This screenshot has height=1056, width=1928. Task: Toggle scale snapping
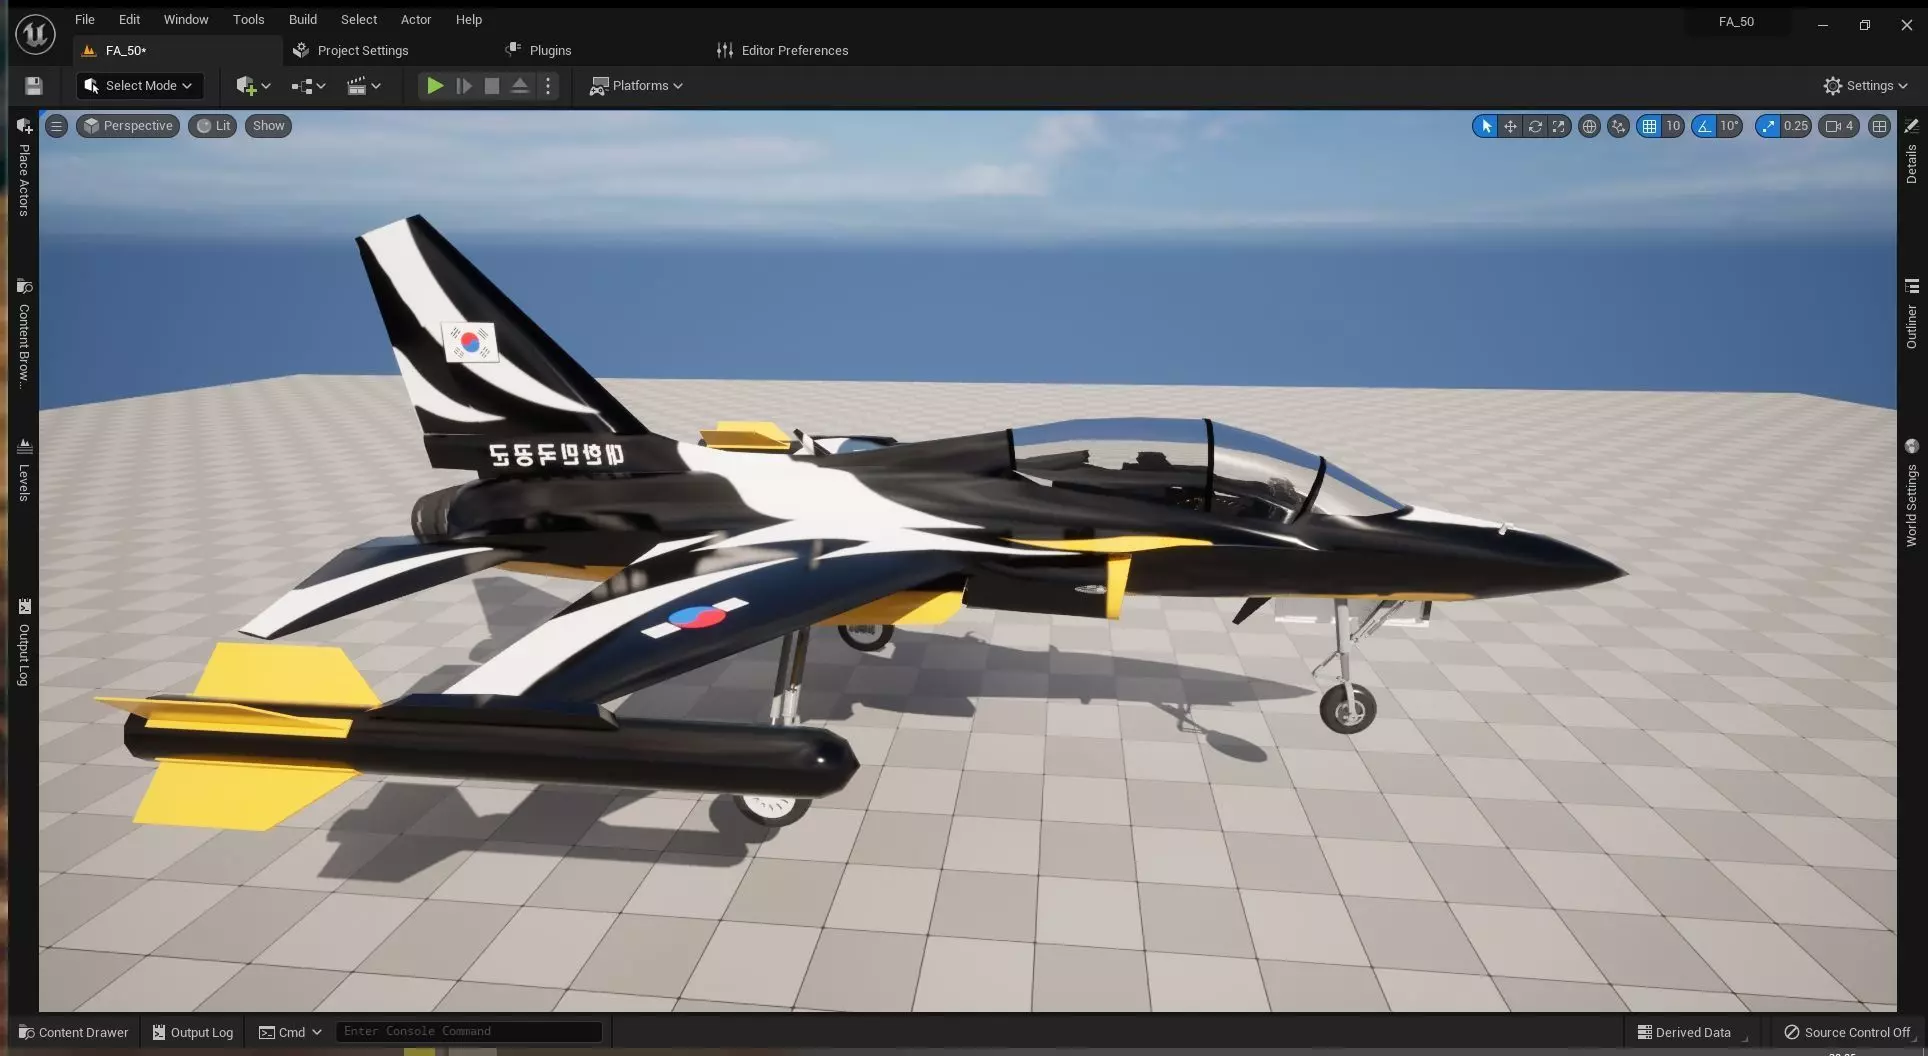(x=1768, y=126)
